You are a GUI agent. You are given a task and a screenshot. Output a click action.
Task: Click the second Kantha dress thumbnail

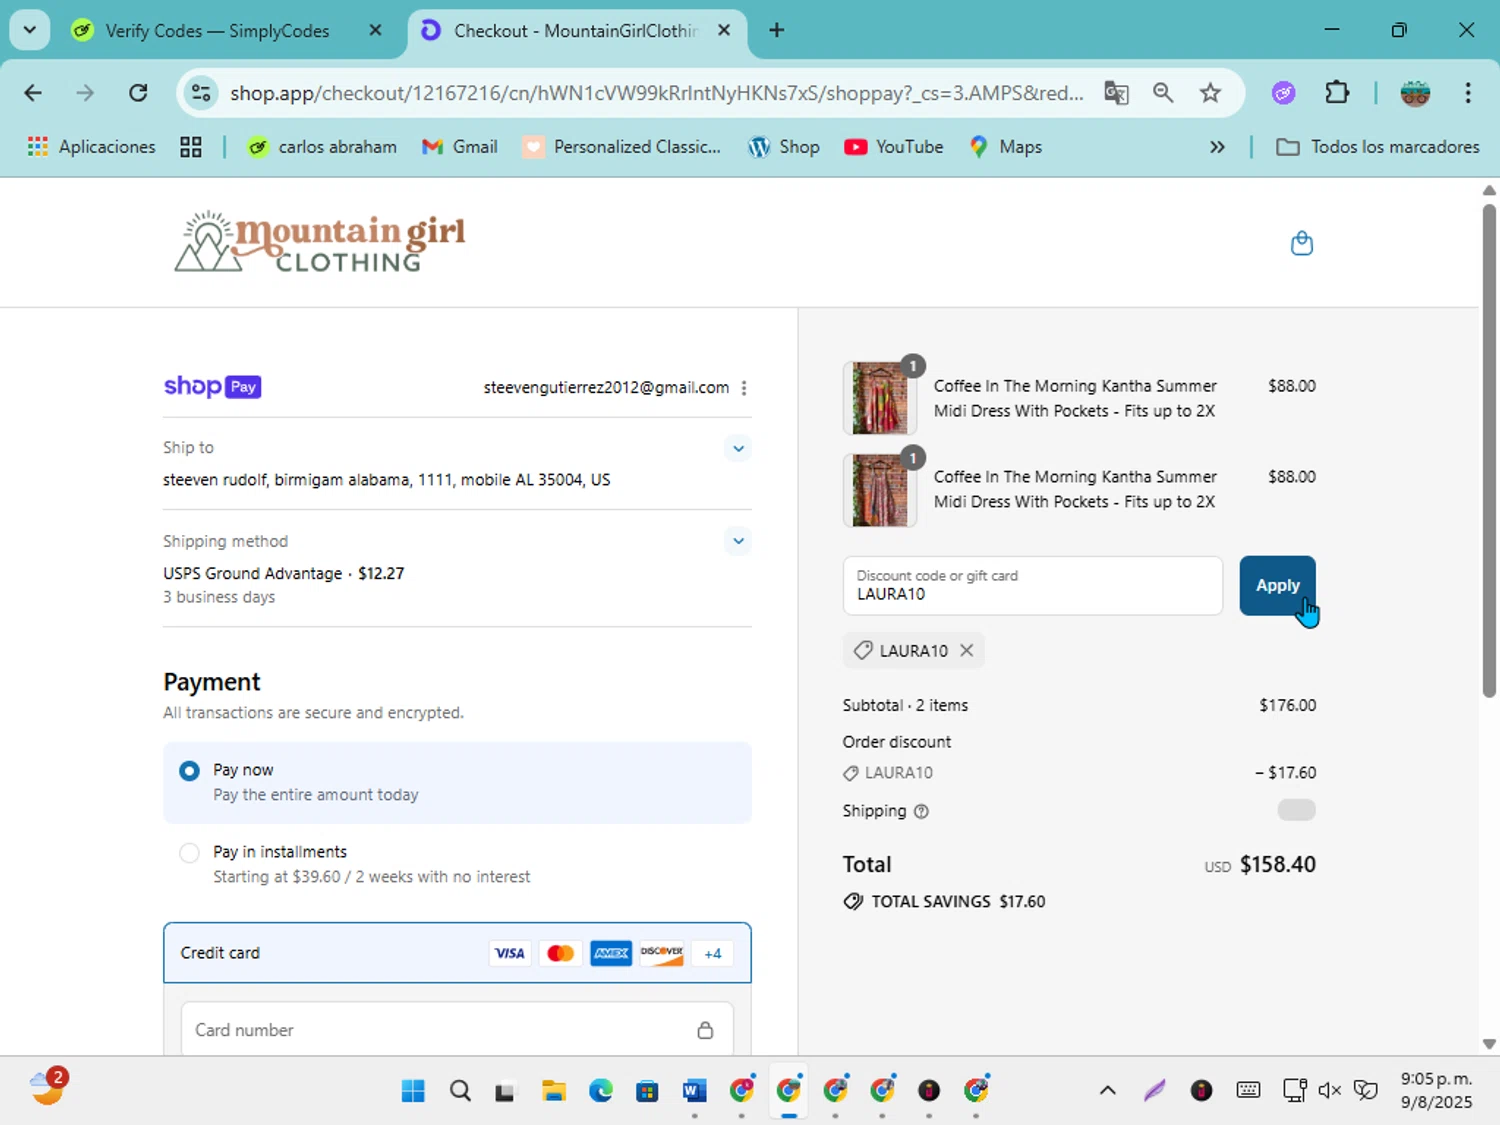tap(880, 489)
